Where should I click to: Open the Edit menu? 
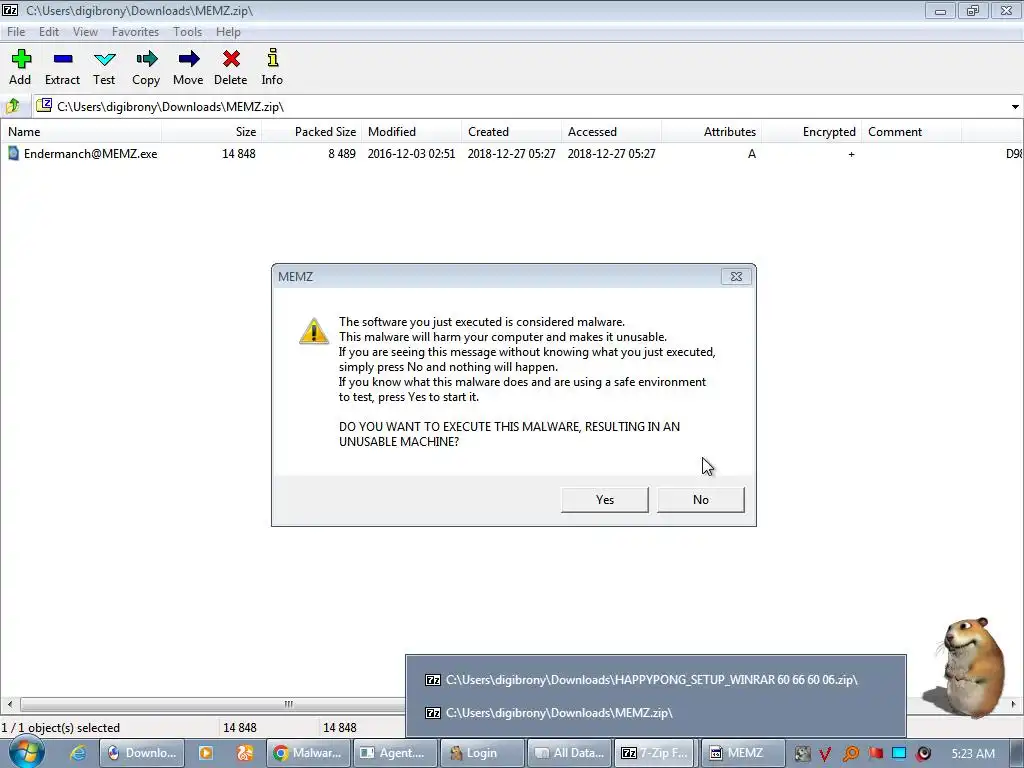[49, 32]
